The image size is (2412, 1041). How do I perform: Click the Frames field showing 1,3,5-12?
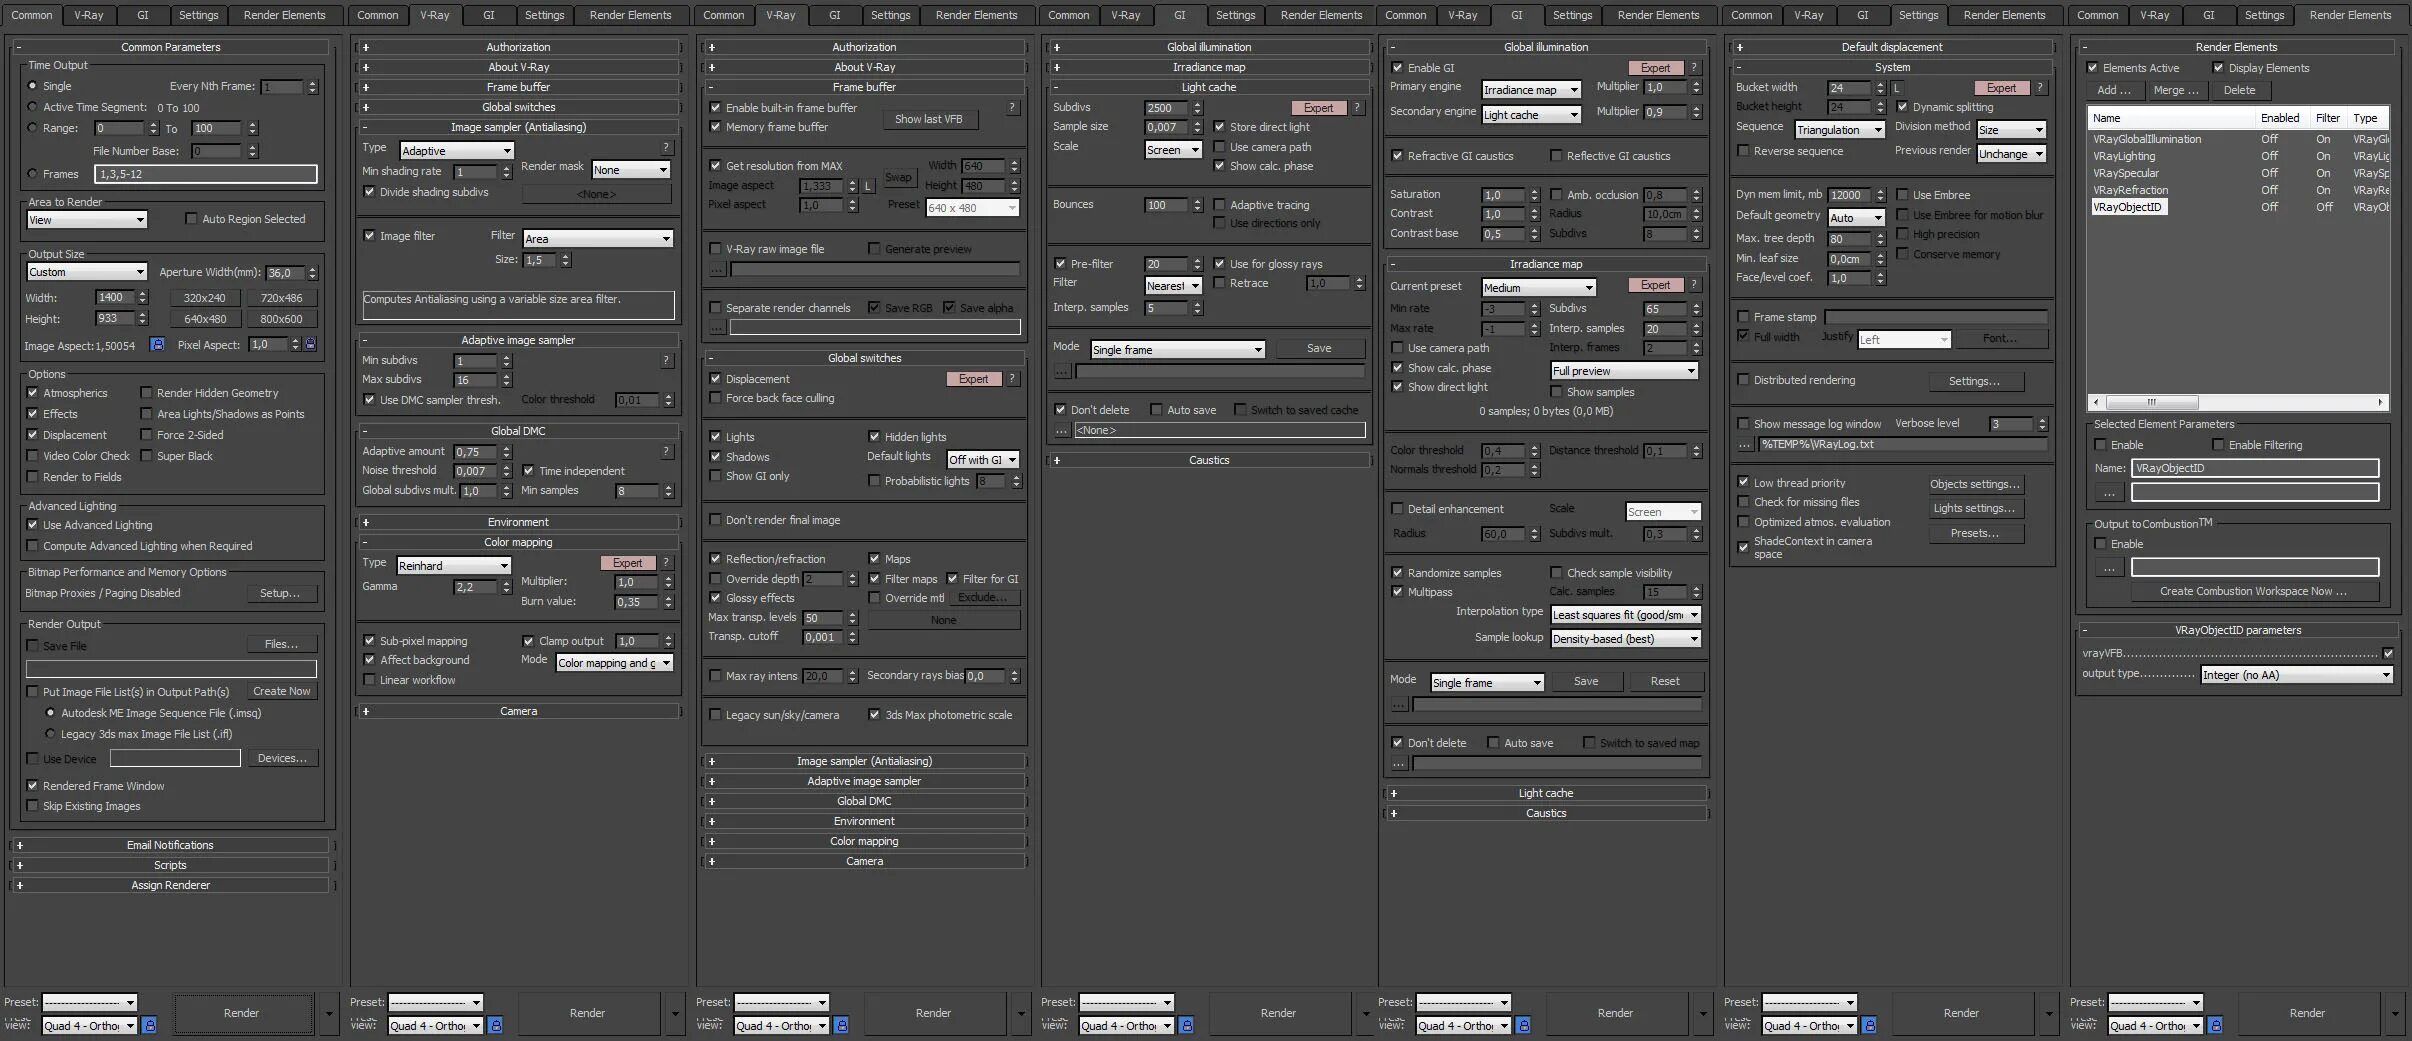click(x=206, y=174)
